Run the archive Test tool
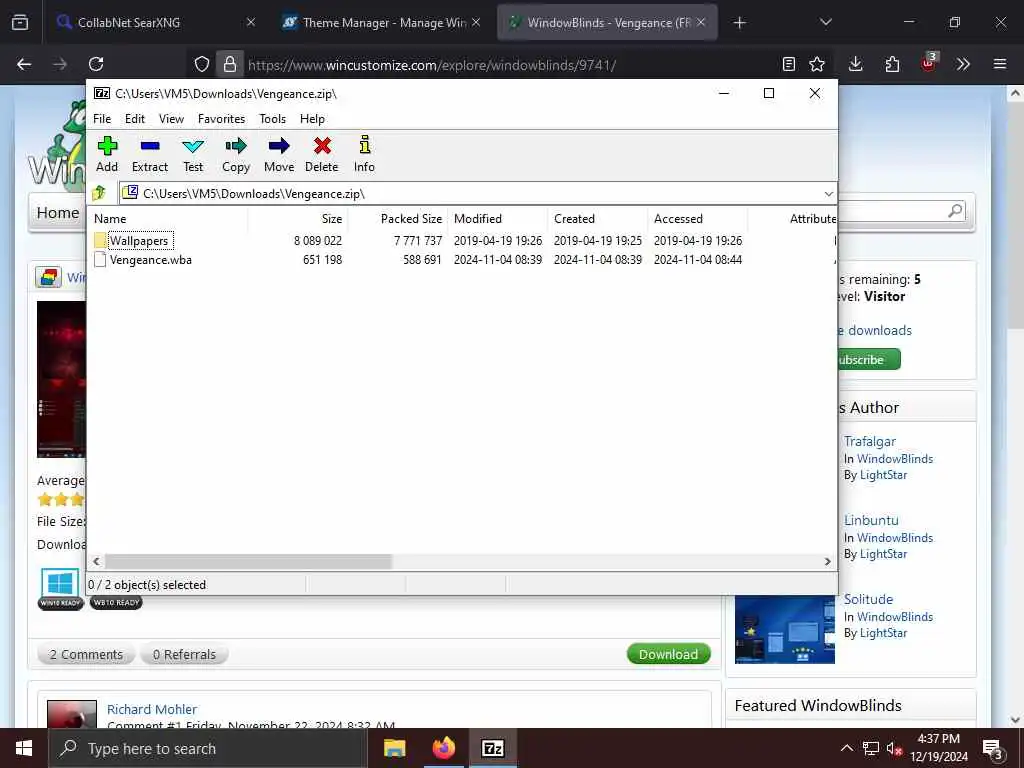This screenshot has width=1024, height=768. [193, 154]
